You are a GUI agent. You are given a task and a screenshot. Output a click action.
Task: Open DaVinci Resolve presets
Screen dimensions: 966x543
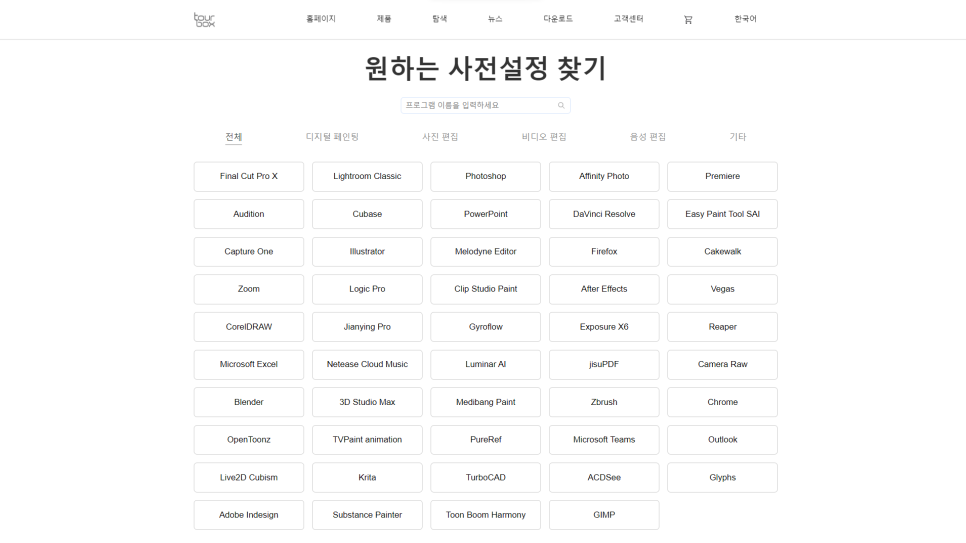604,214
